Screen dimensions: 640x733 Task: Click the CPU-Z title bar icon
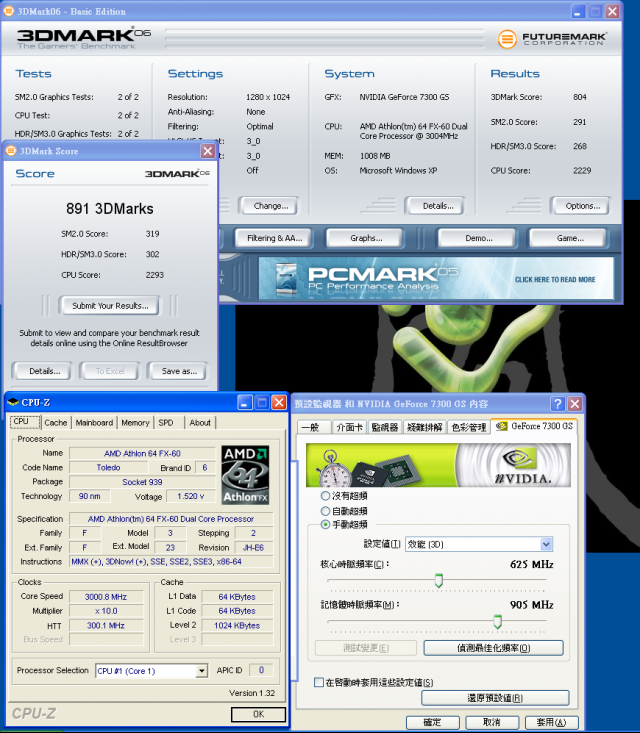[x=13, y=402]
